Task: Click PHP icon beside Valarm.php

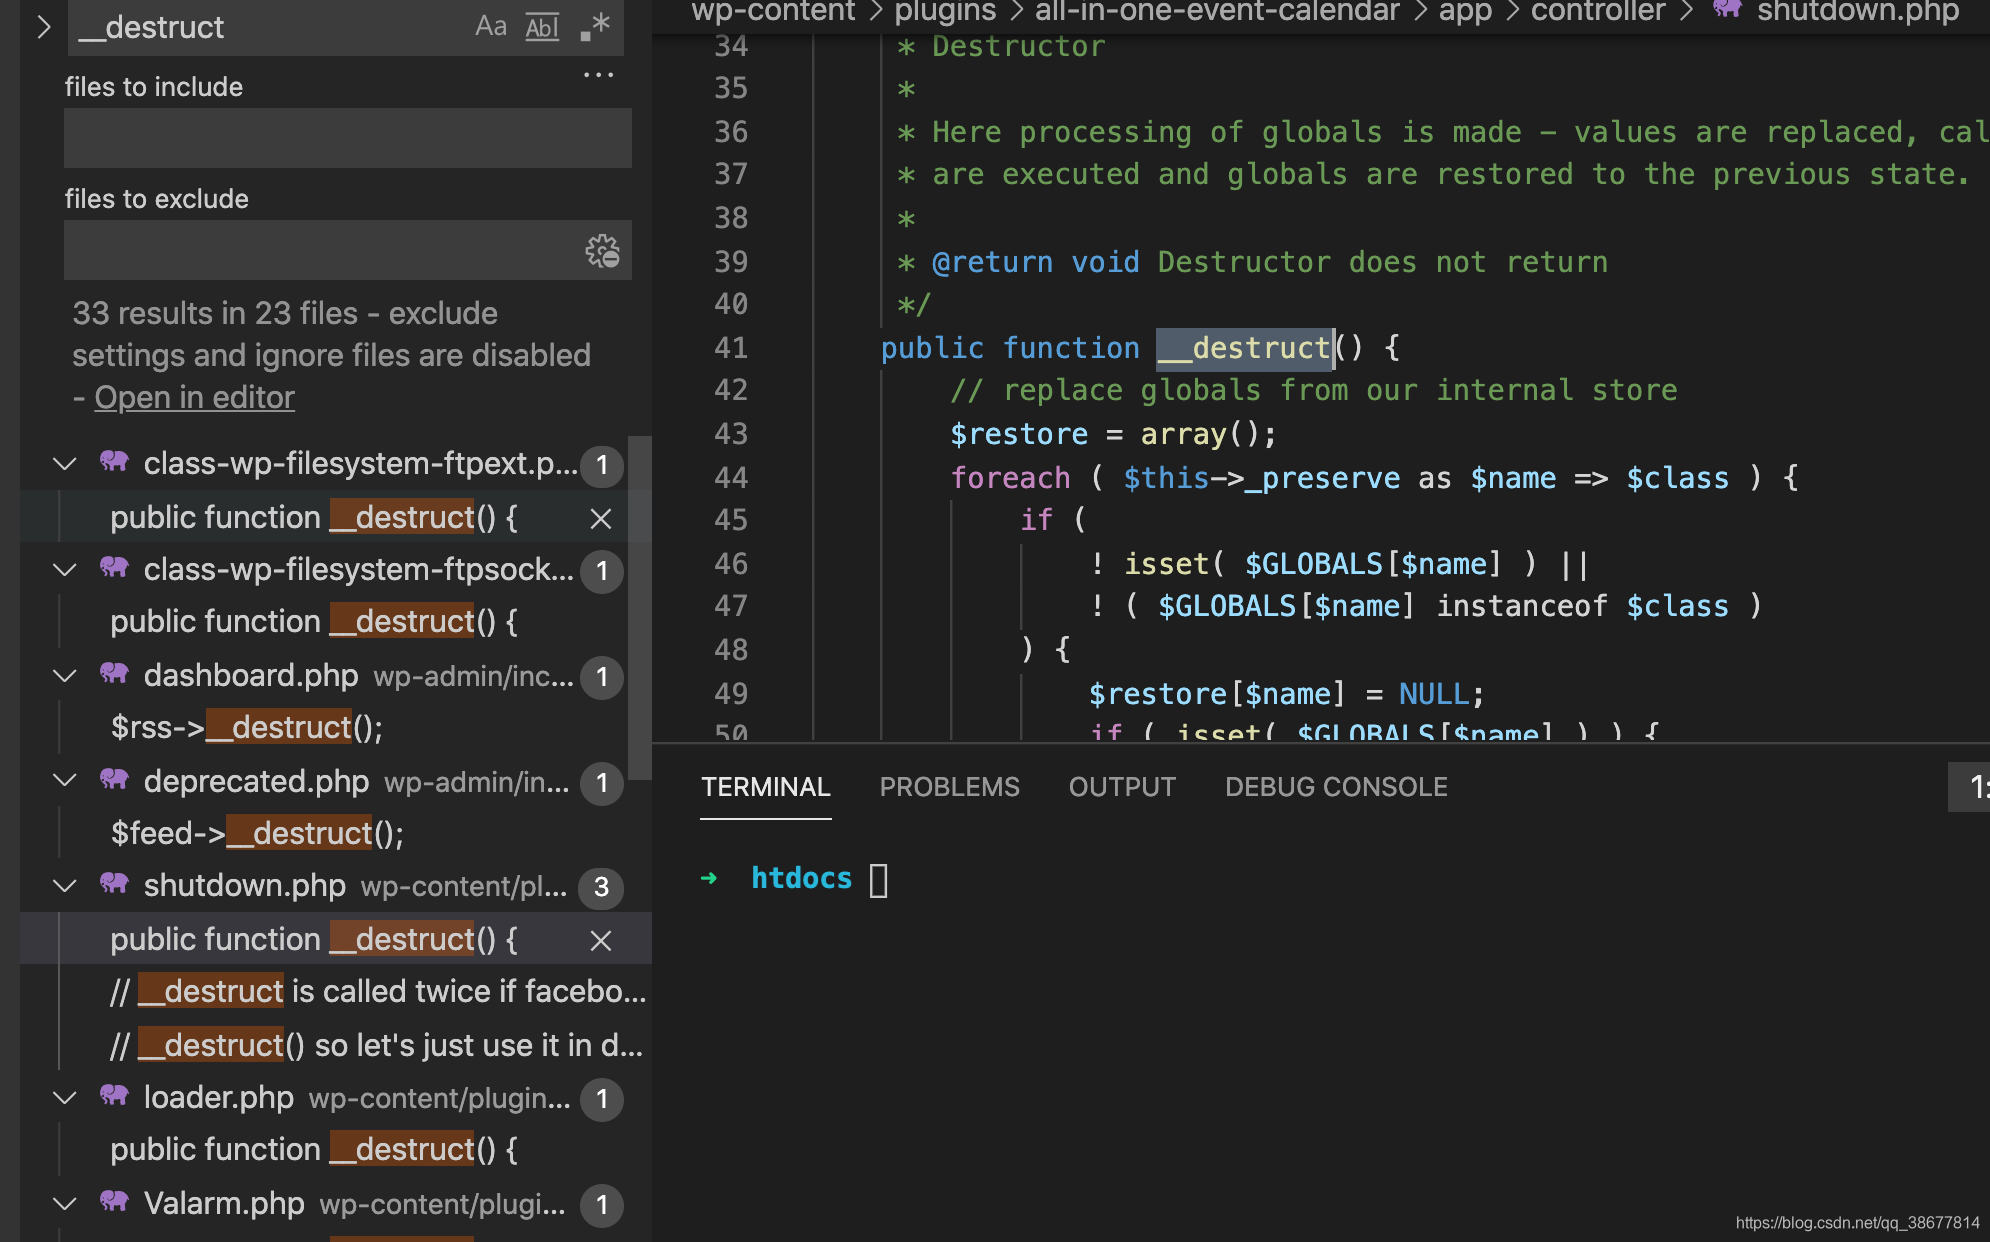Action: (x=114, y=1202)
